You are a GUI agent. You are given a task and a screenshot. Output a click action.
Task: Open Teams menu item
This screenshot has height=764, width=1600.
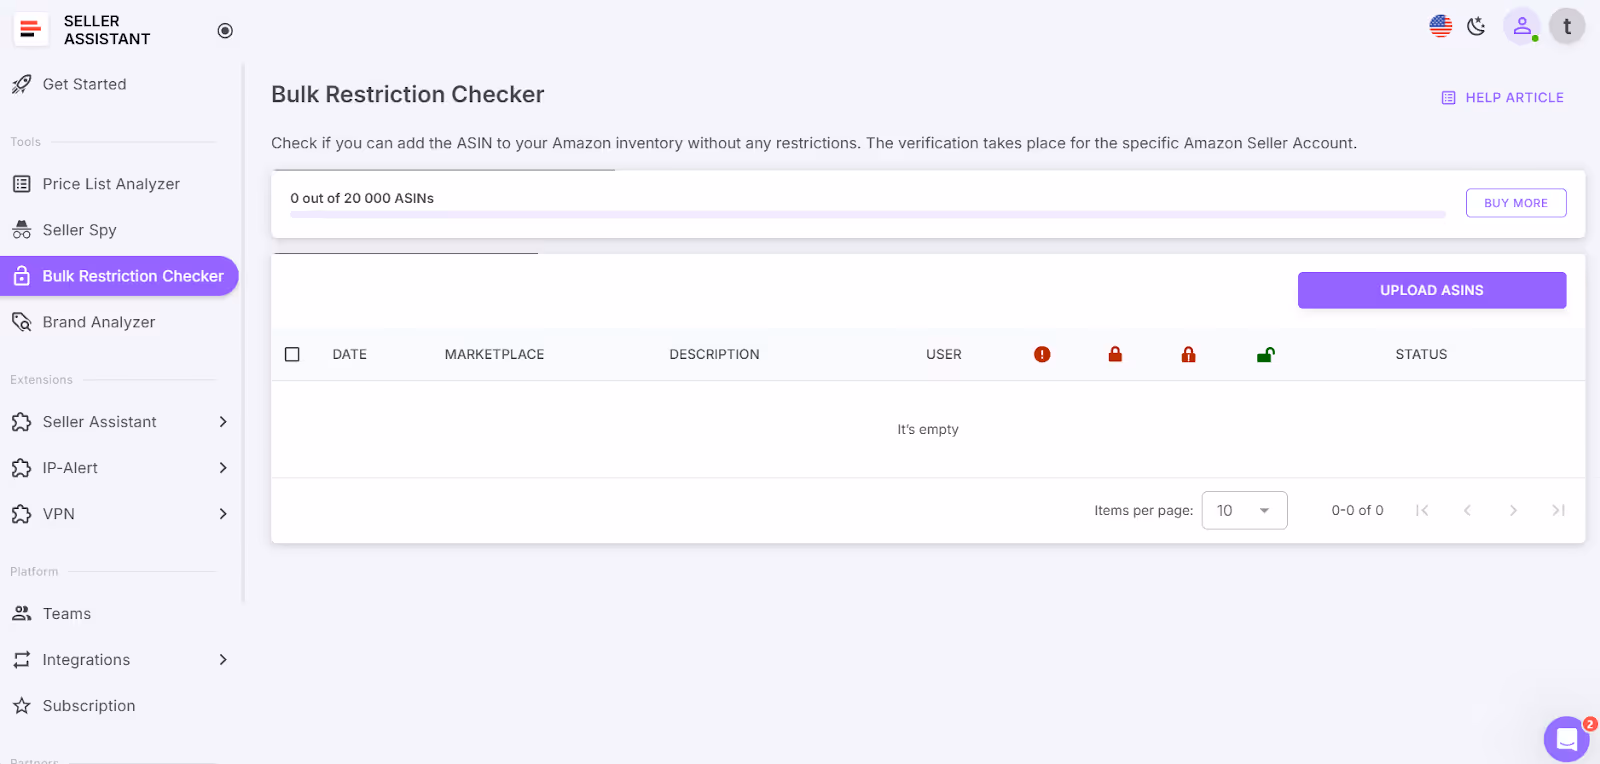click(x=119, y=614)
